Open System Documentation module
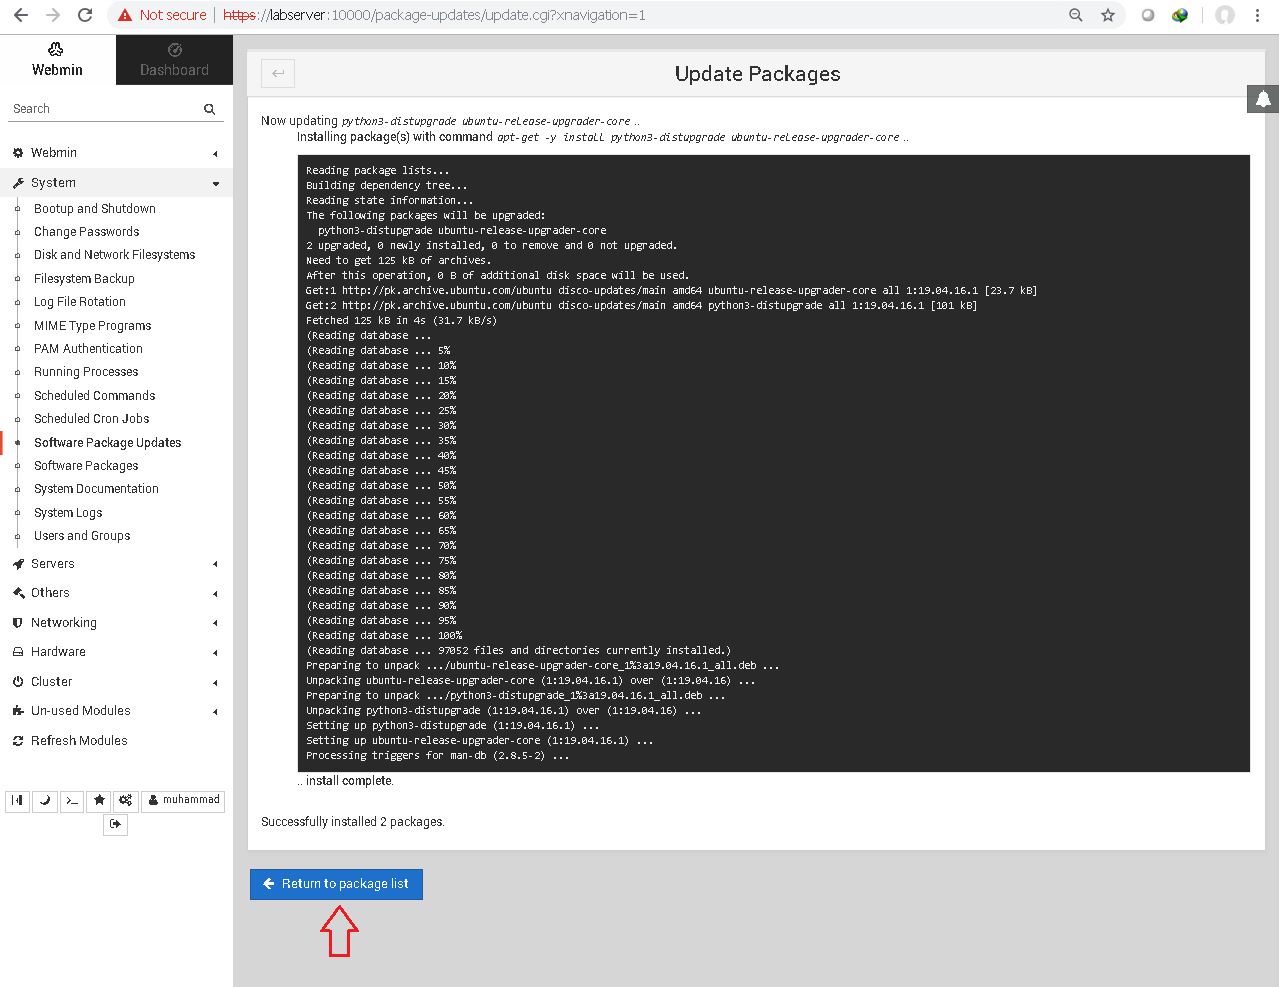 click(96, 489)
